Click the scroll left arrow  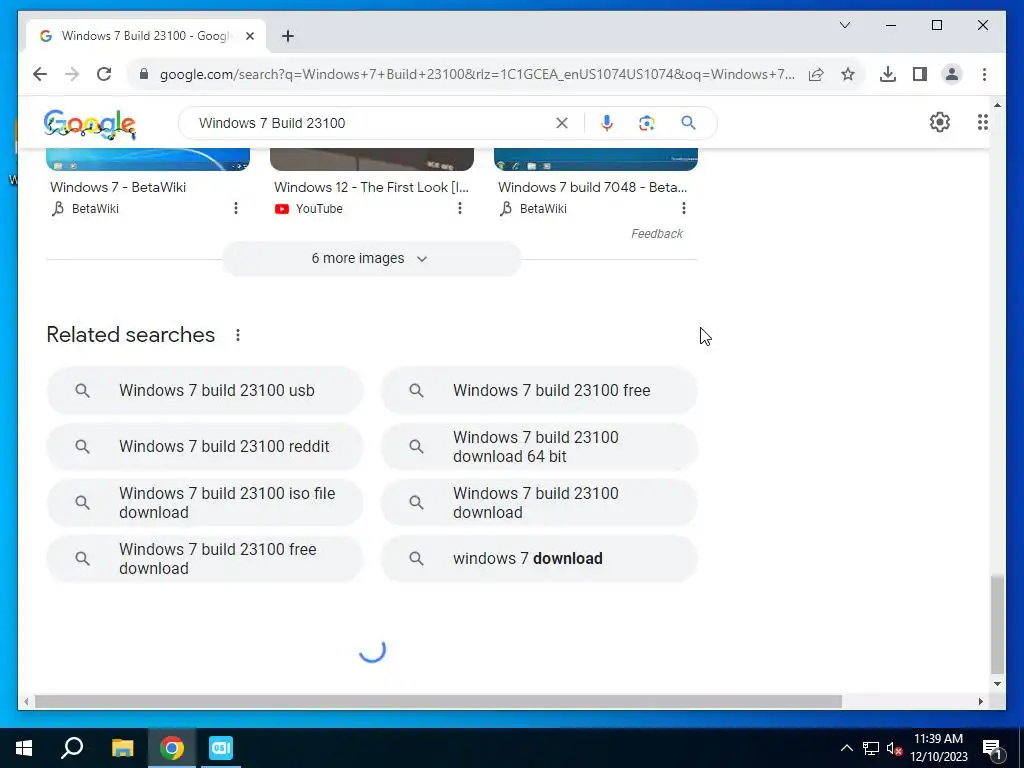26,701
